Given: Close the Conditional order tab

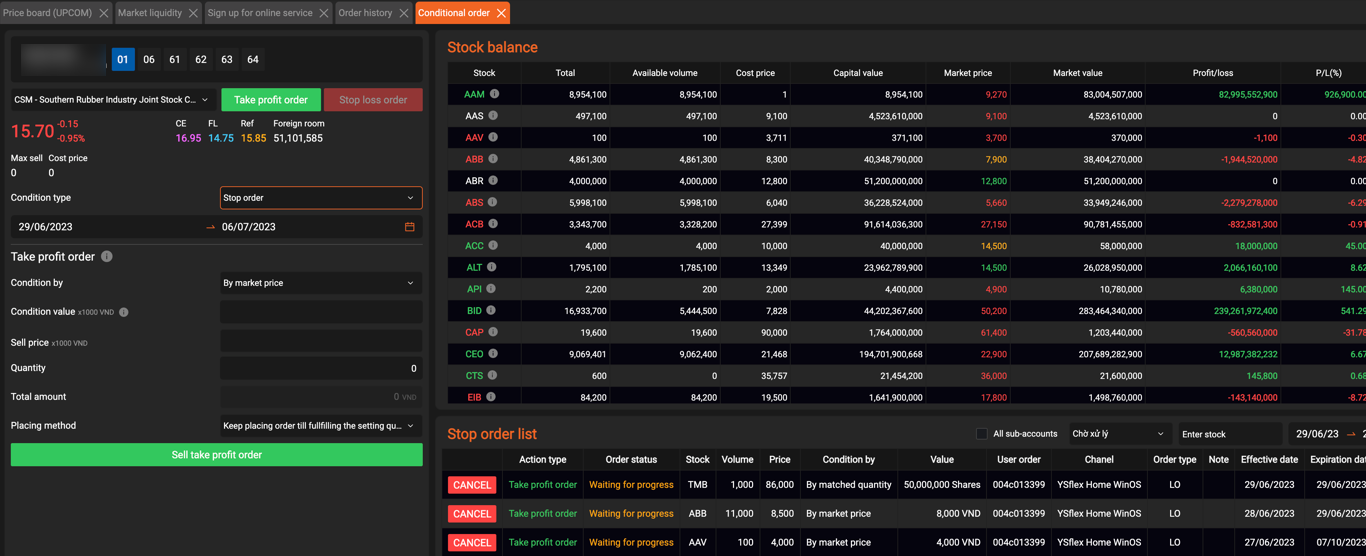Looking at the screenshot, I should point(501,13).
